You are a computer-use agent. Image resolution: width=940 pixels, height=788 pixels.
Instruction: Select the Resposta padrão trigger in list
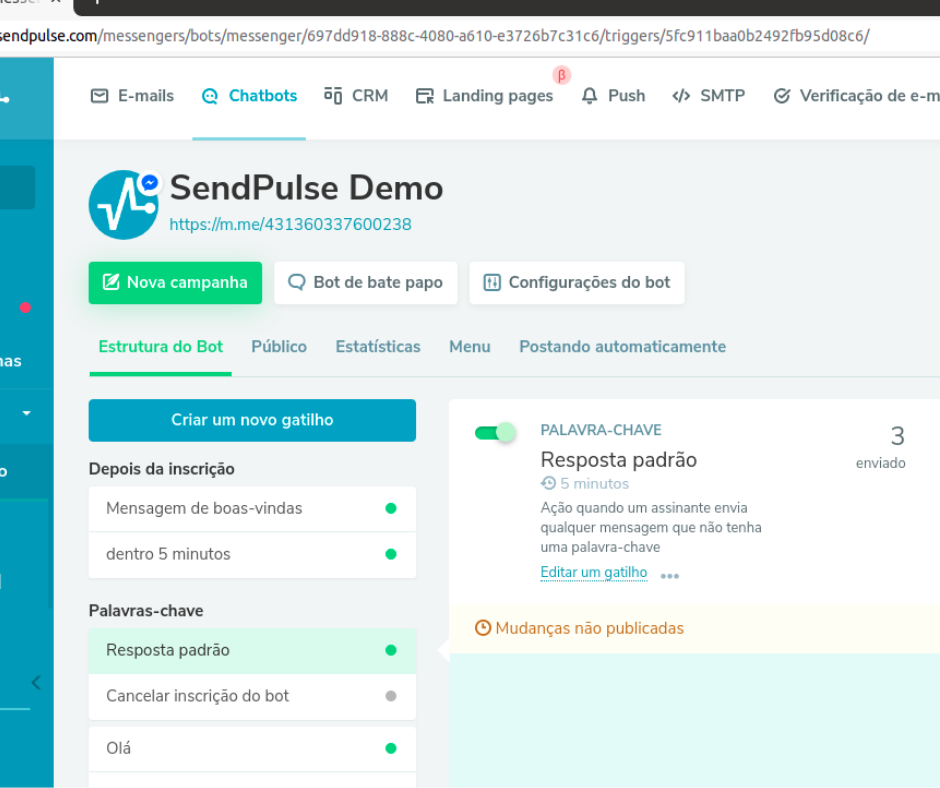(x=252, y=651)
